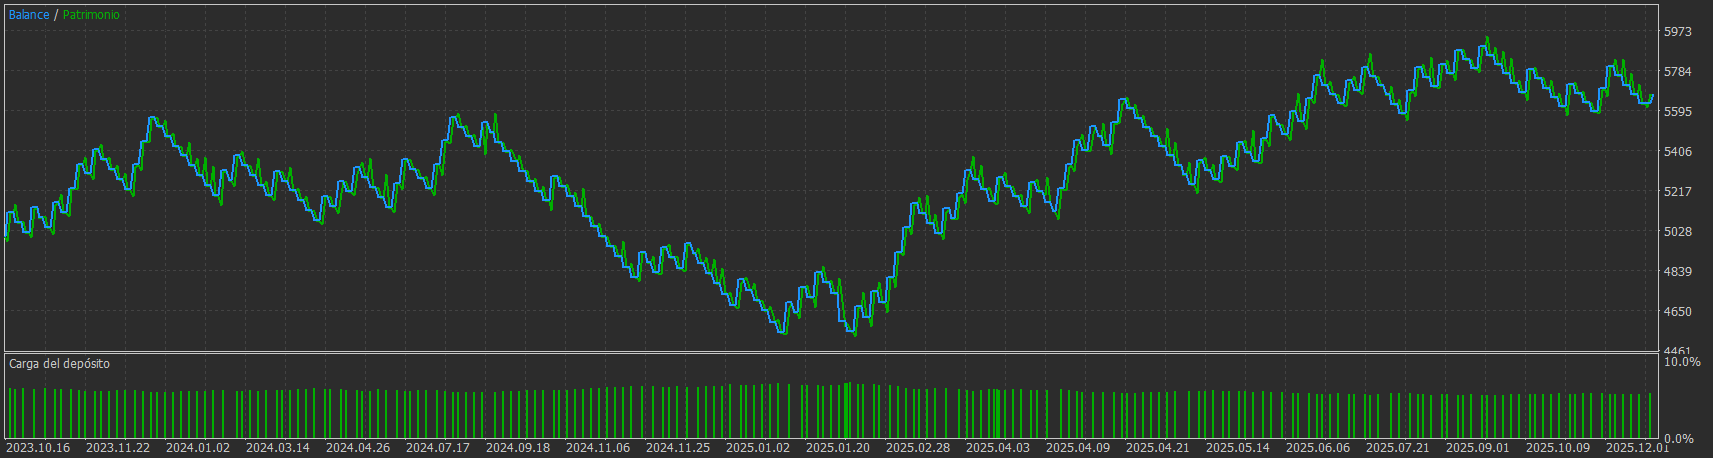Click the 0.0% deposit load label
1713x458 pixels.
coord(1679,439)
